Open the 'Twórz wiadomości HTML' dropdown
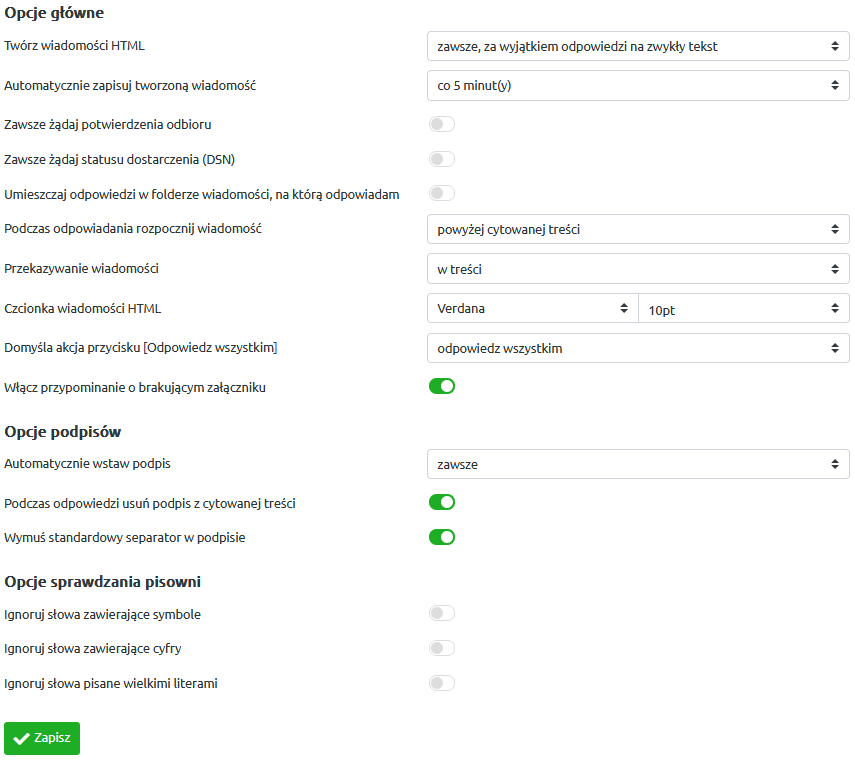855x760 pixels. 638,46
